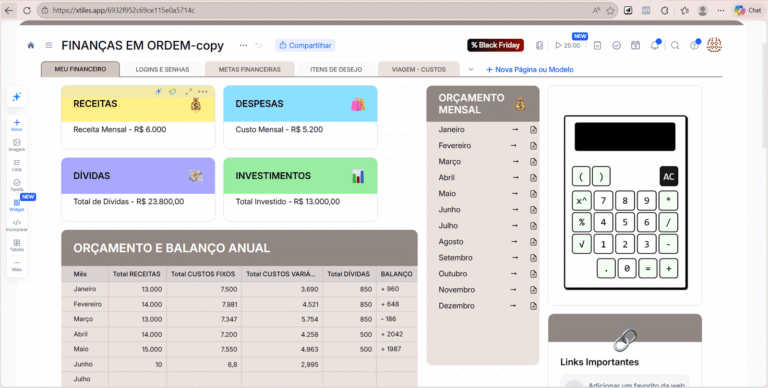Screen dimensions: 768x388
Task: Open the Black Friday promotion
Action: coord(495,45)
